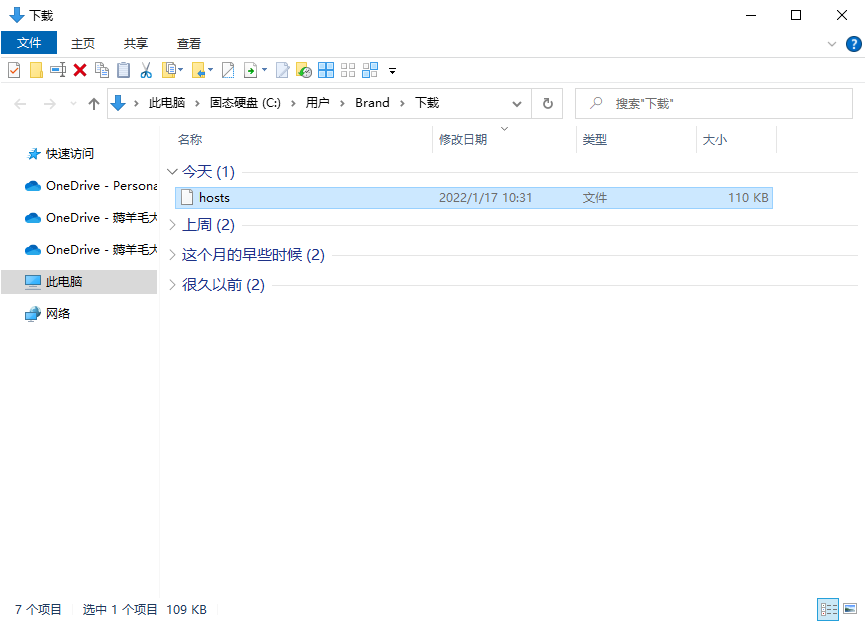866x622 pixels.
Task: Navigate up to the Brand folder with the up arrow
Action: click(x=93, y=103)
